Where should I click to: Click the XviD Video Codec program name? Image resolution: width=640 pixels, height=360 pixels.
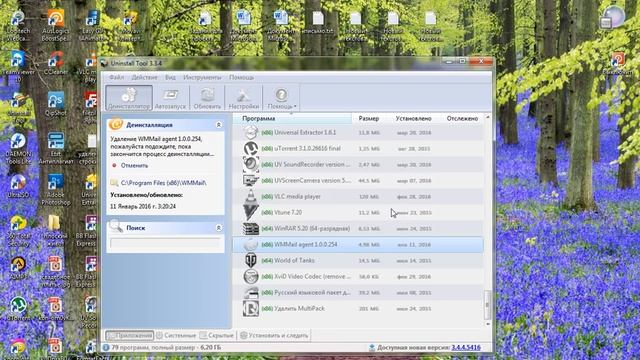312,276
